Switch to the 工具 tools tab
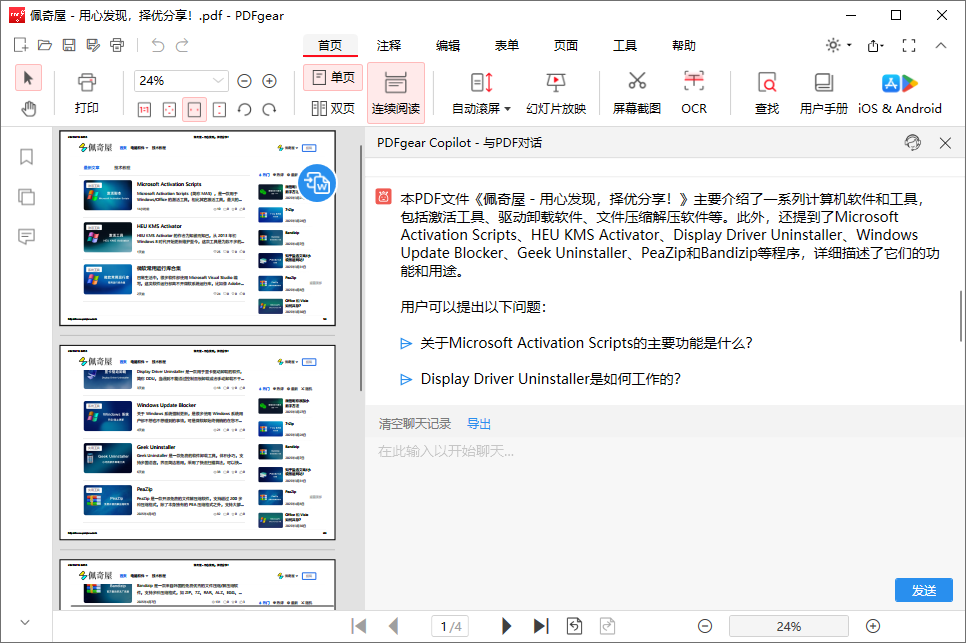Screen dimensions: 966x643 click(625, 46)
